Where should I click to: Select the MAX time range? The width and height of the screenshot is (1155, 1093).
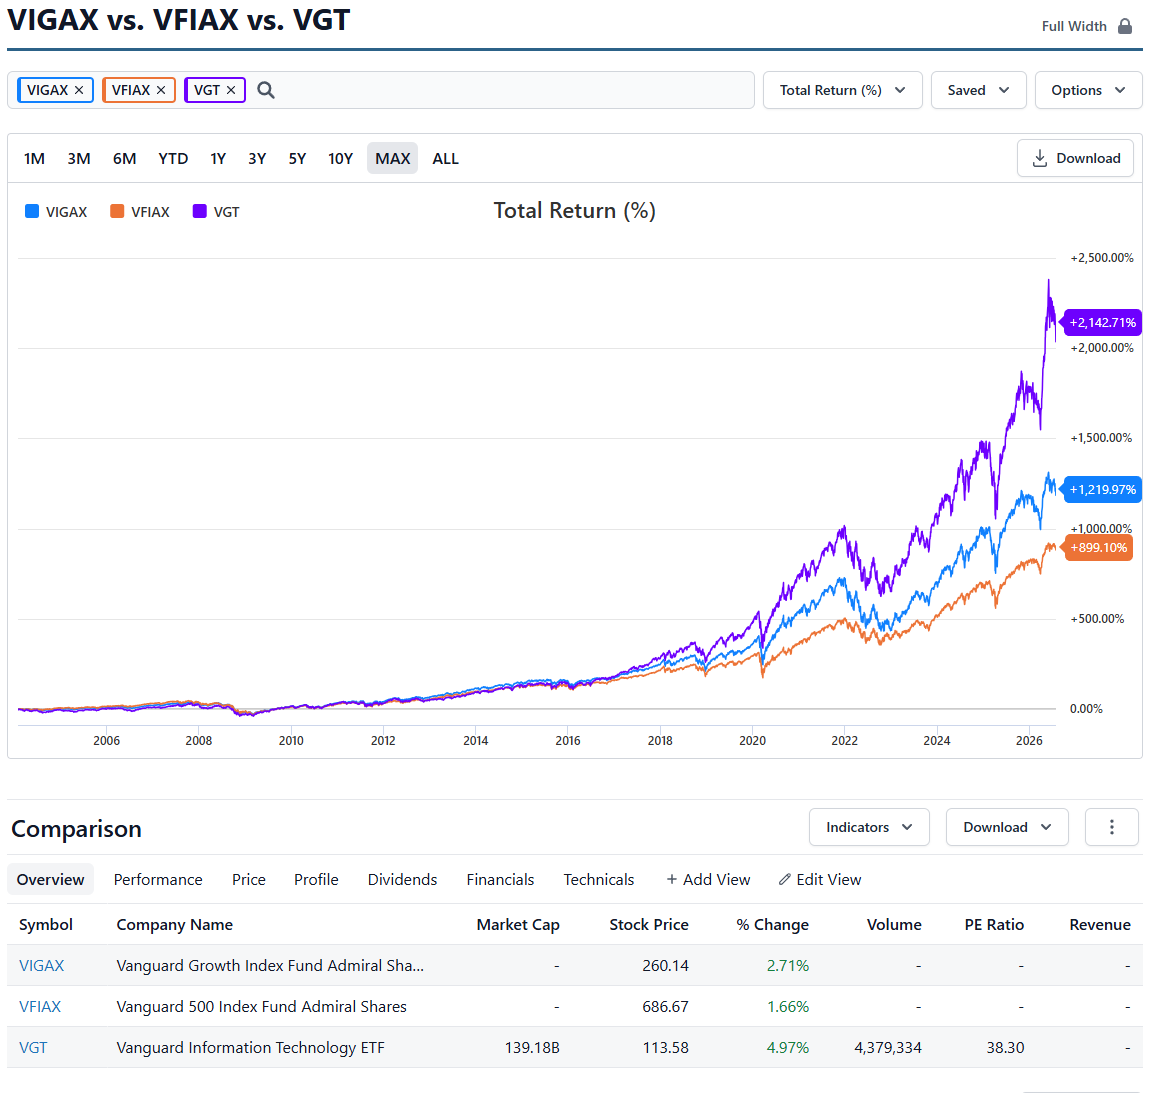pyautogui.click(x=393, y=158)
